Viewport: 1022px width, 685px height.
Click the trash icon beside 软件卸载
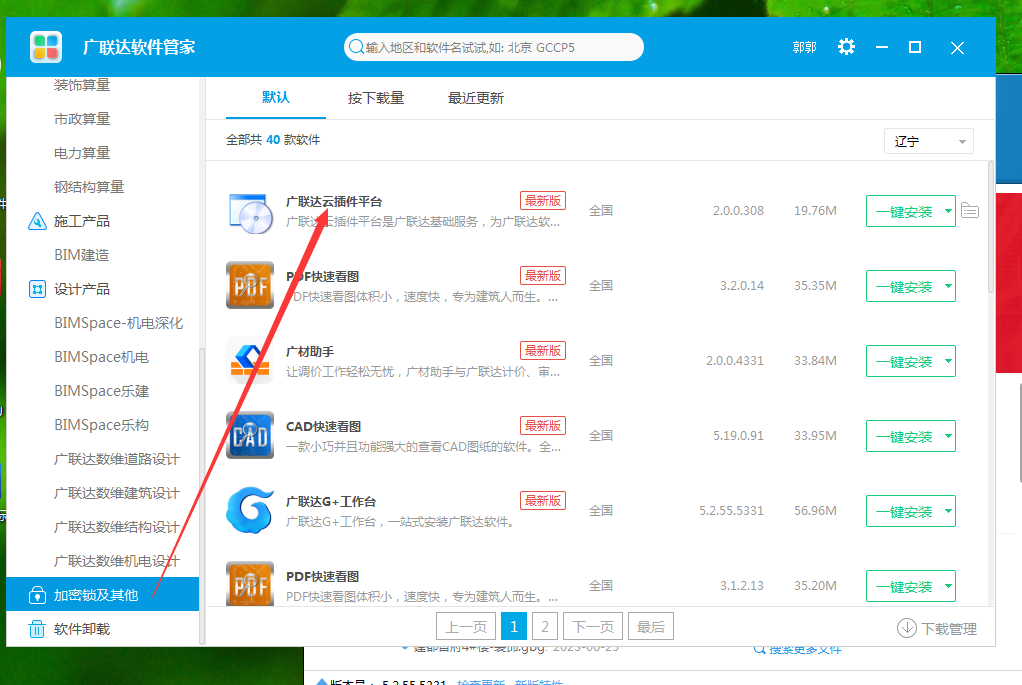point(37,629)
